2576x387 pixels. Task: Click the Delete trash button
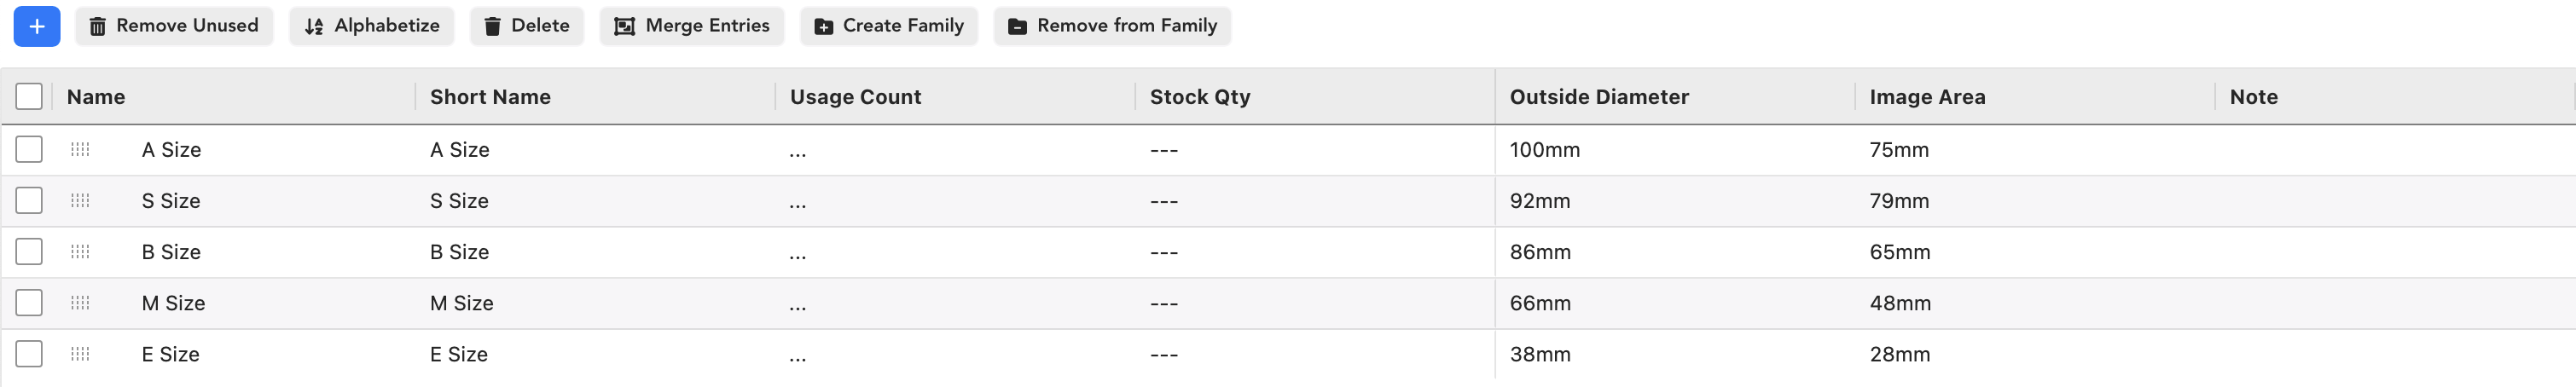coord(526,26)
